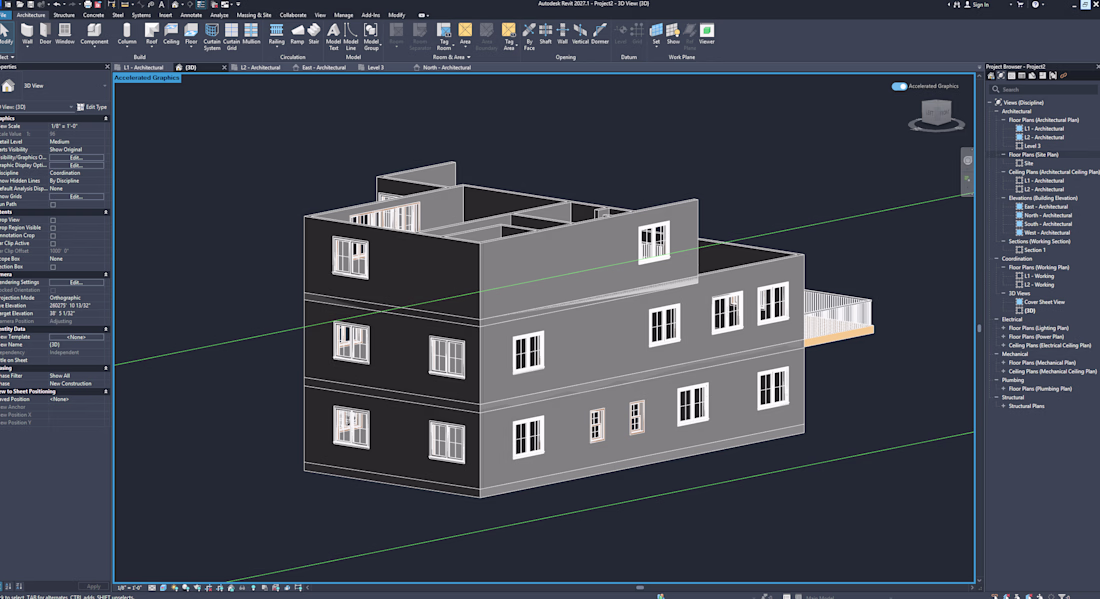Collapse the Architectural branch in Project Browser
The height and width of the screenshot is (599, 1100).
(x=996, y=112)
